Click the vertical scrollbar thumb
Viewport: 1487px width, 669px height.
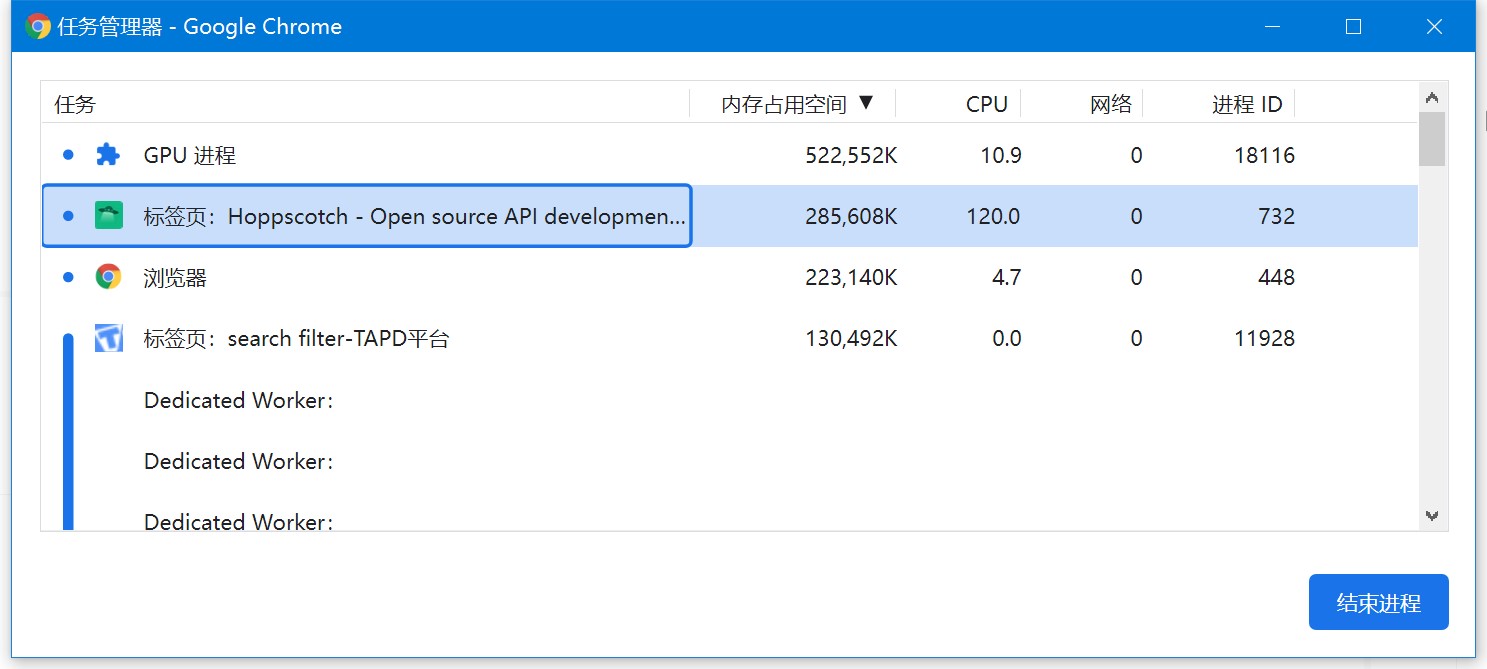1432,139
